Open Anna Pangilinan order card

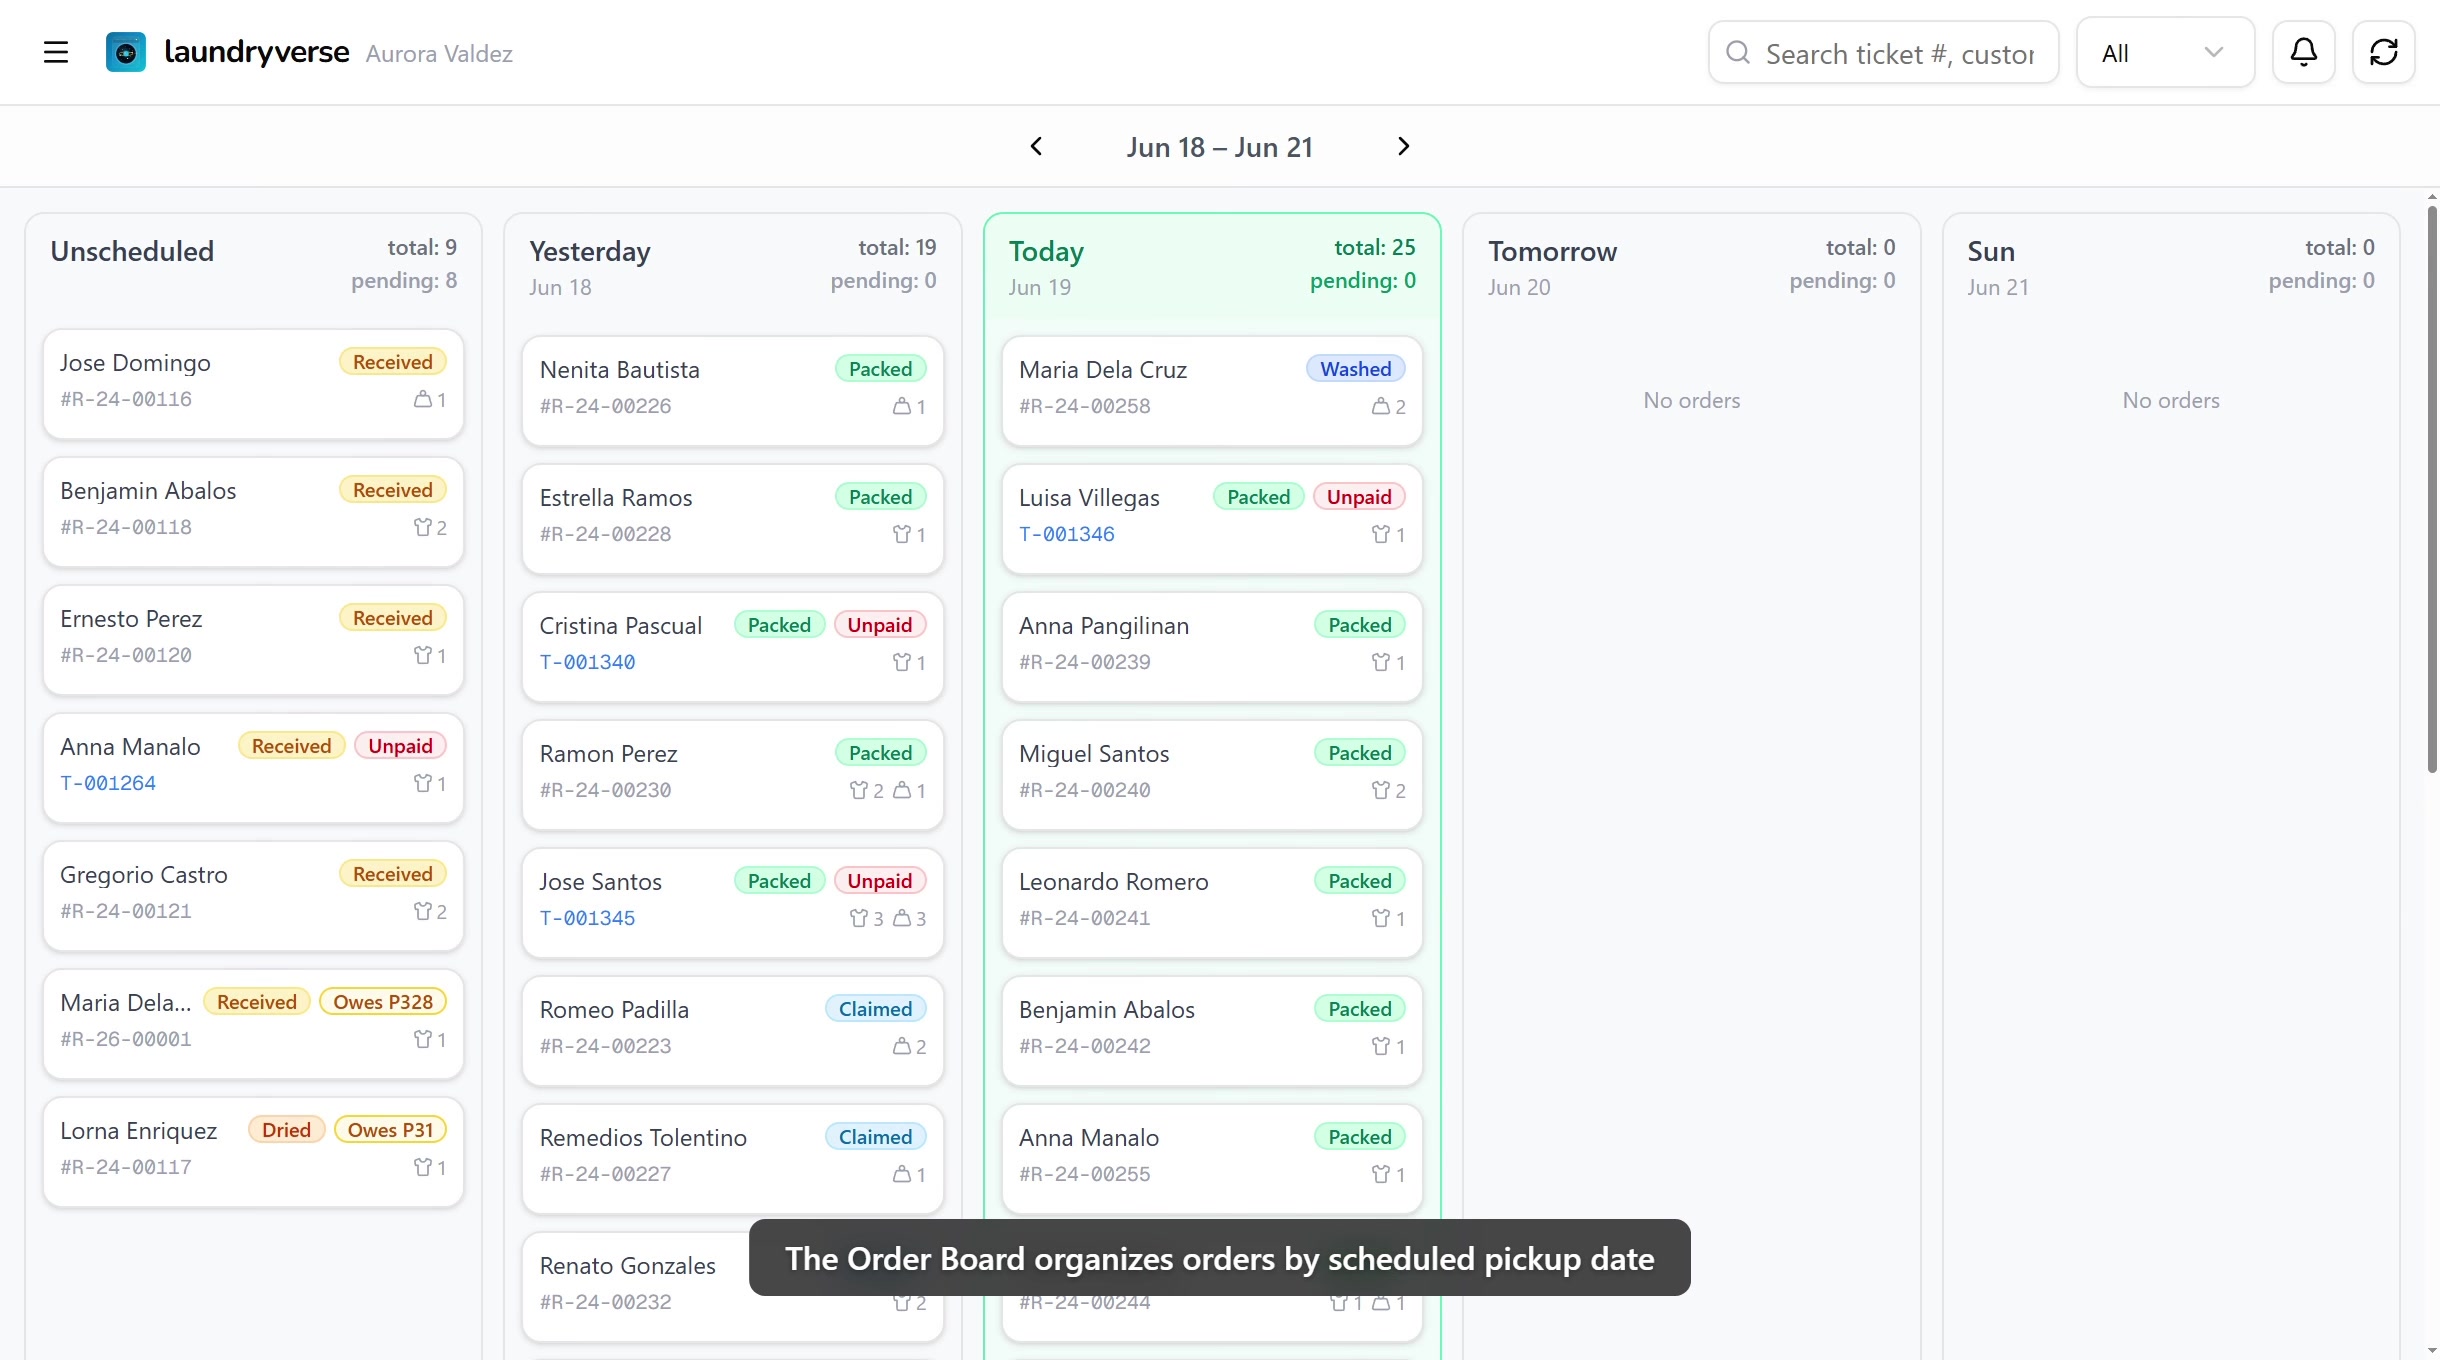pyautogui.click(x=1212, y=647)
